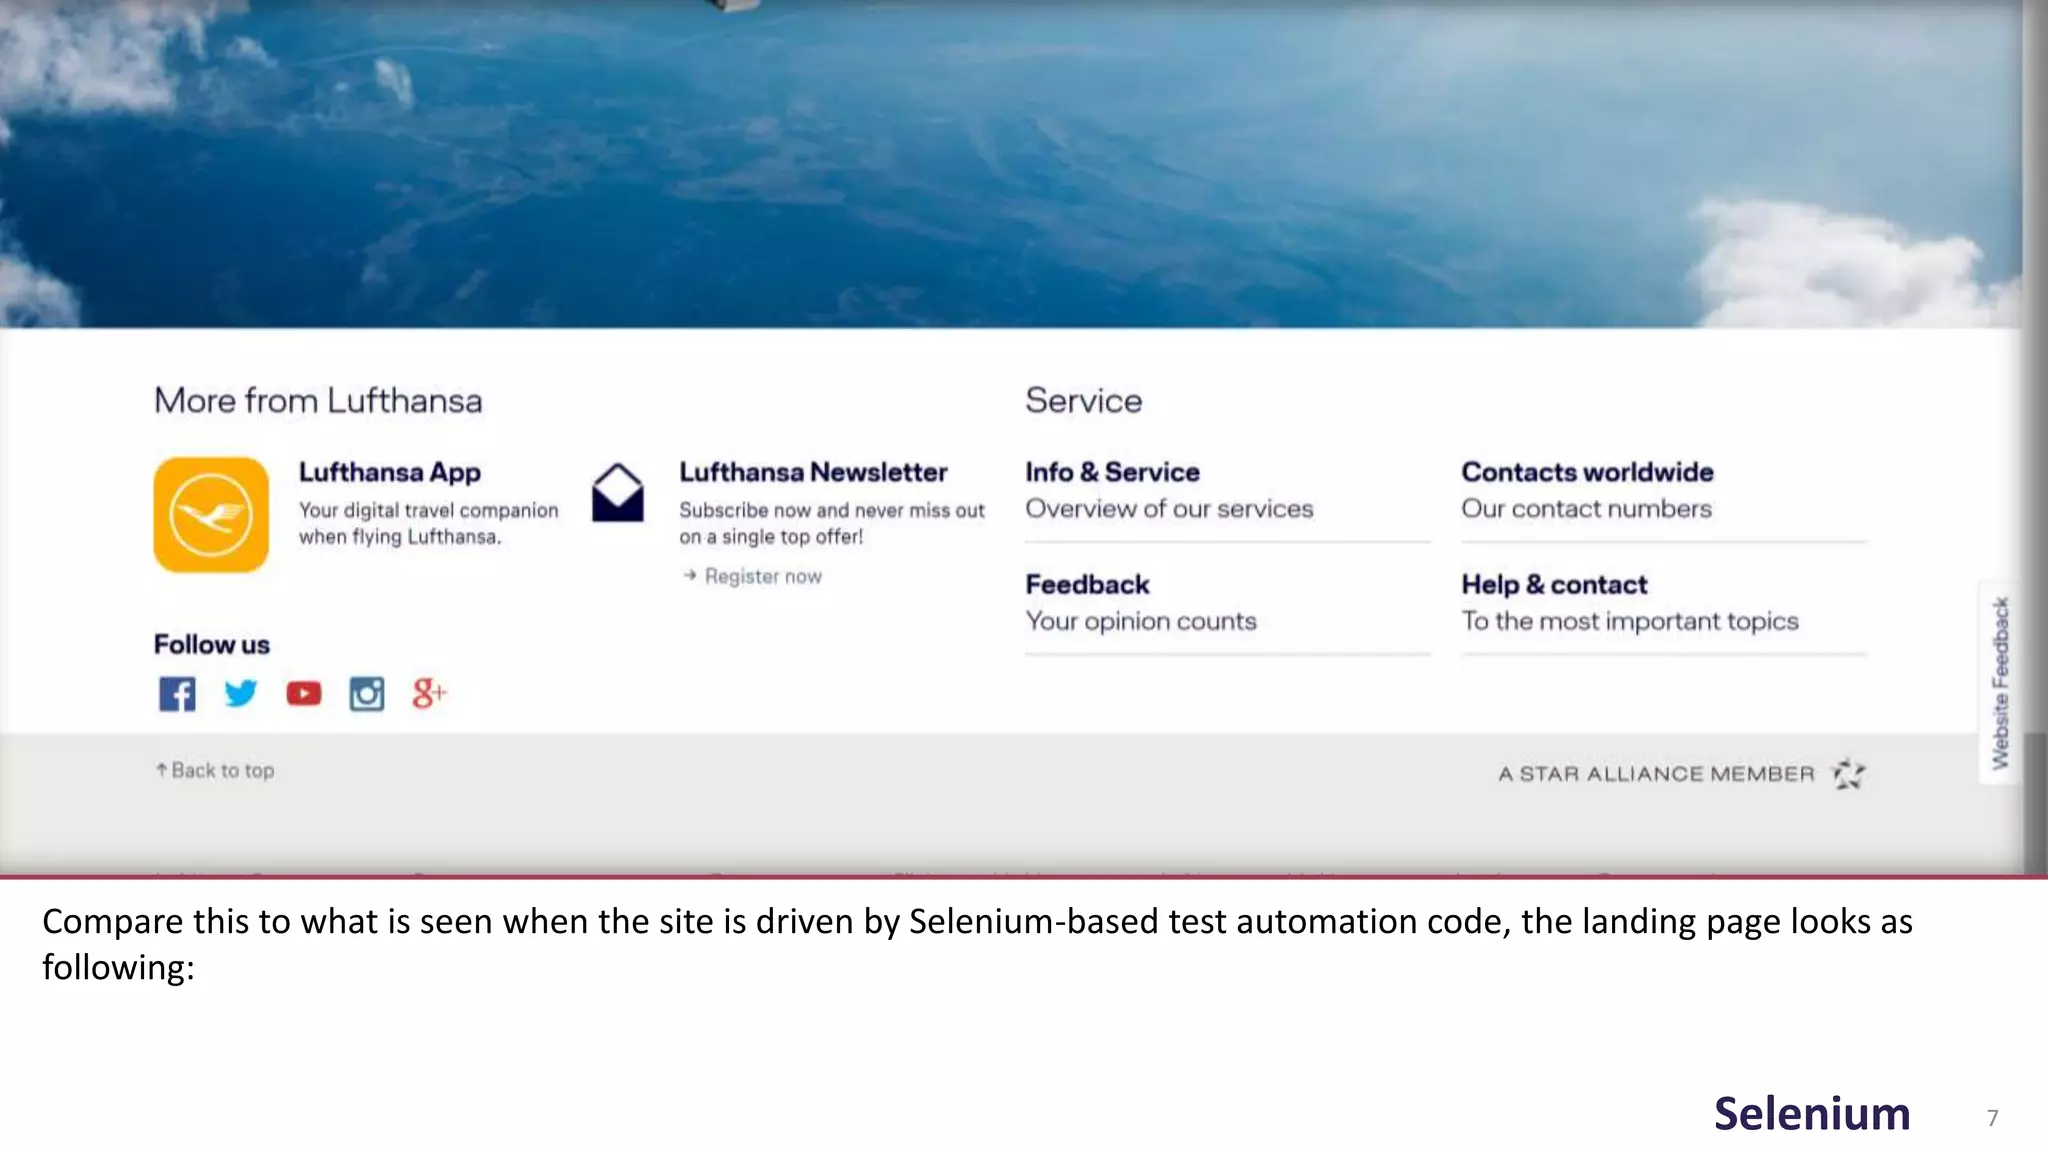Click 'Overview of our services' text
This screenshot has height=1152, width=2048.
click(x=1169, y=509)
